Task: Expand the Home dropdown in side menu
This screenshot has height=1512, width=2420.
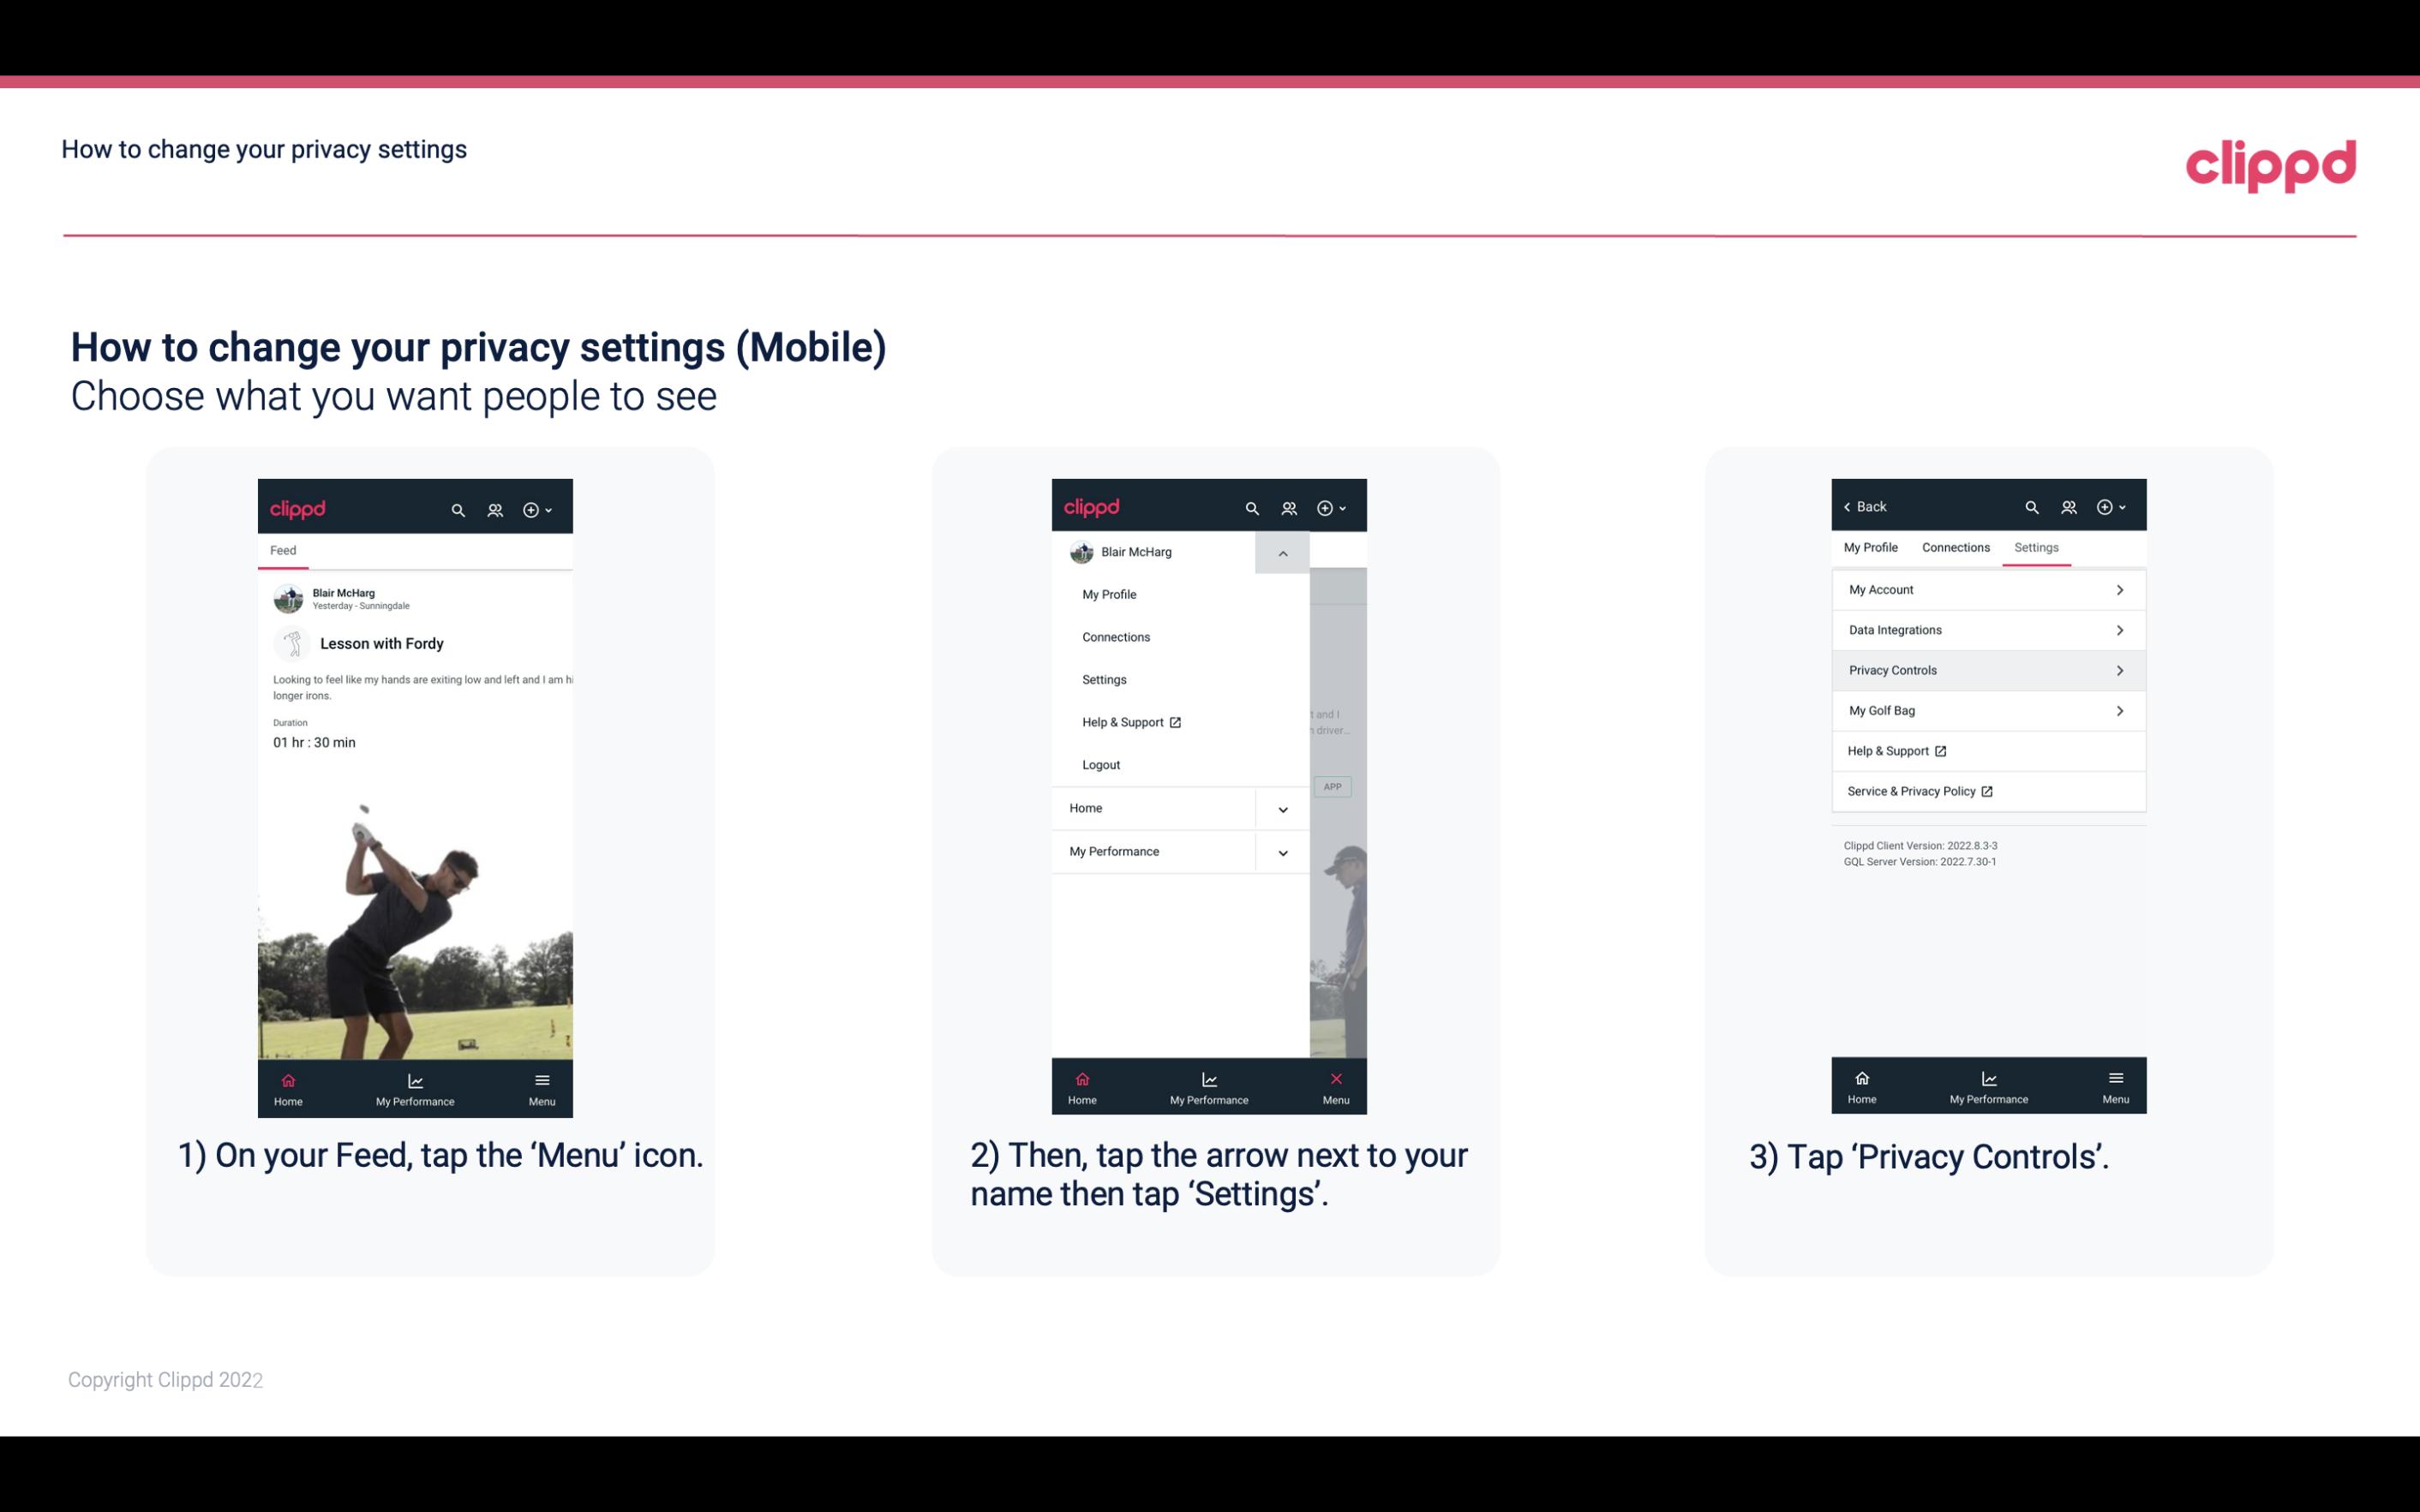Action: (1282, 806)
